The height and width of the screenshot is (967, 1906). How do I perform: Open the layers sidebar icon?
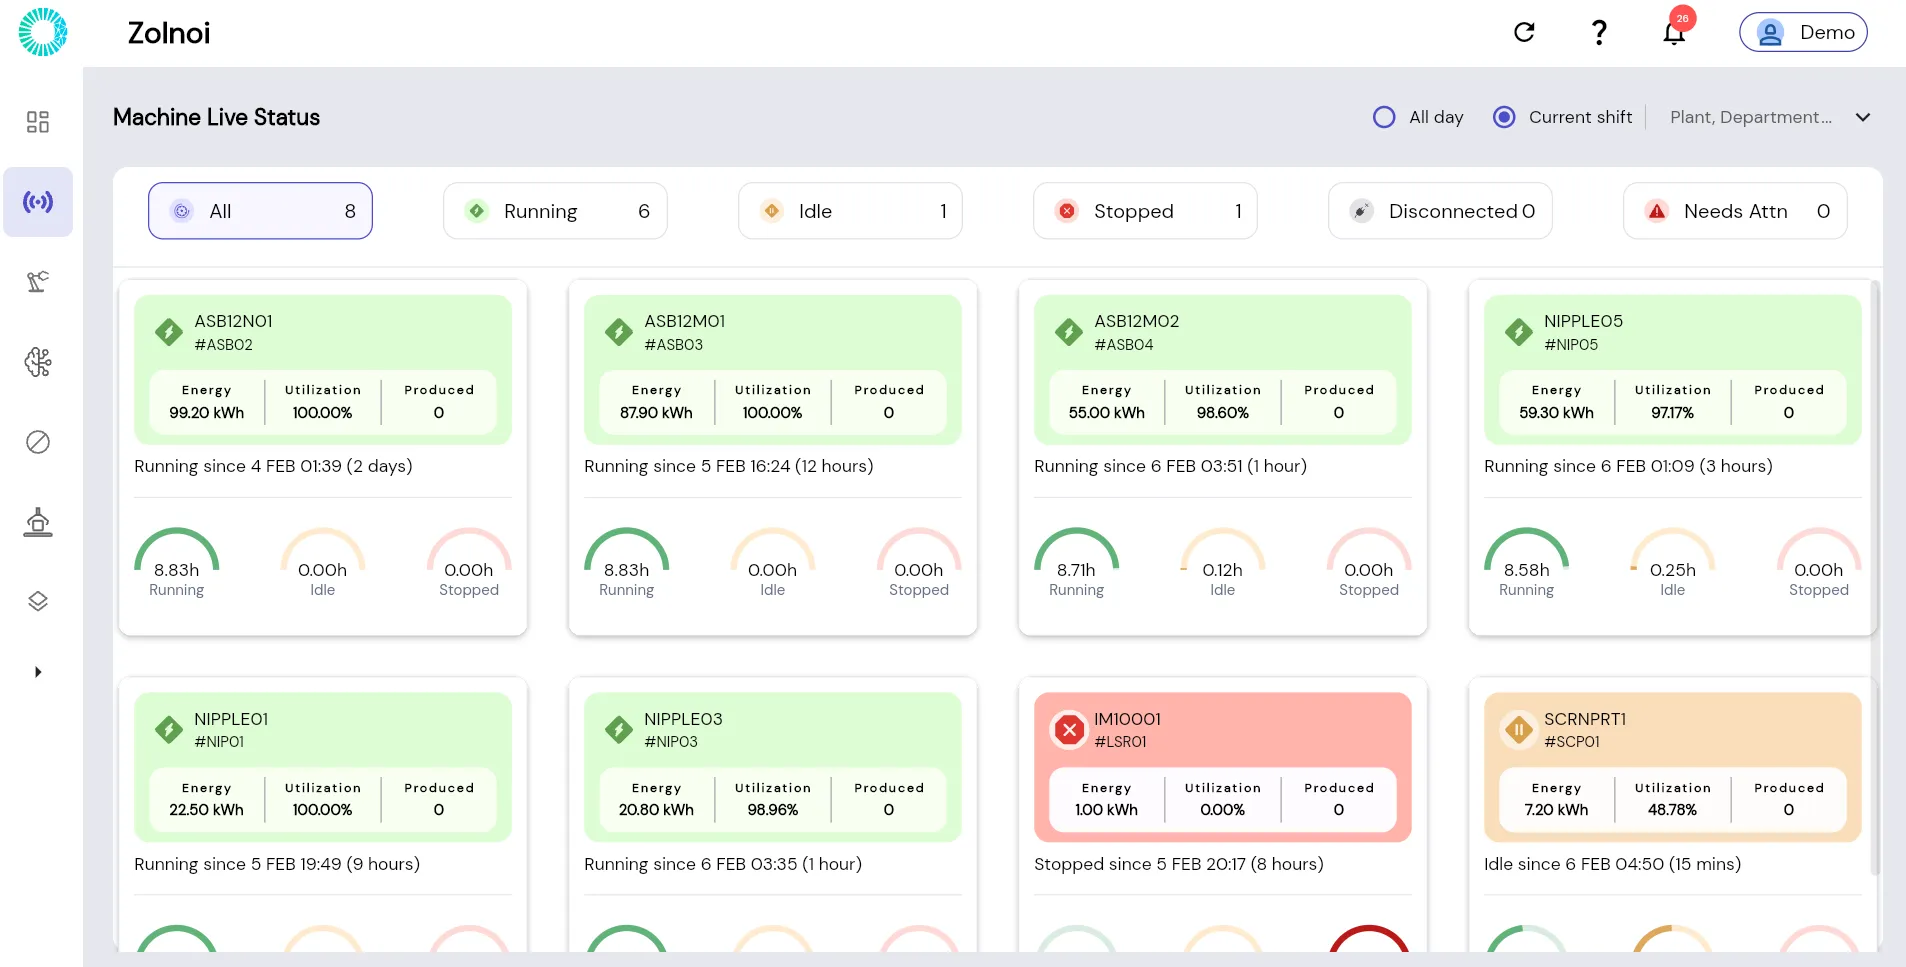coord(38,601)
